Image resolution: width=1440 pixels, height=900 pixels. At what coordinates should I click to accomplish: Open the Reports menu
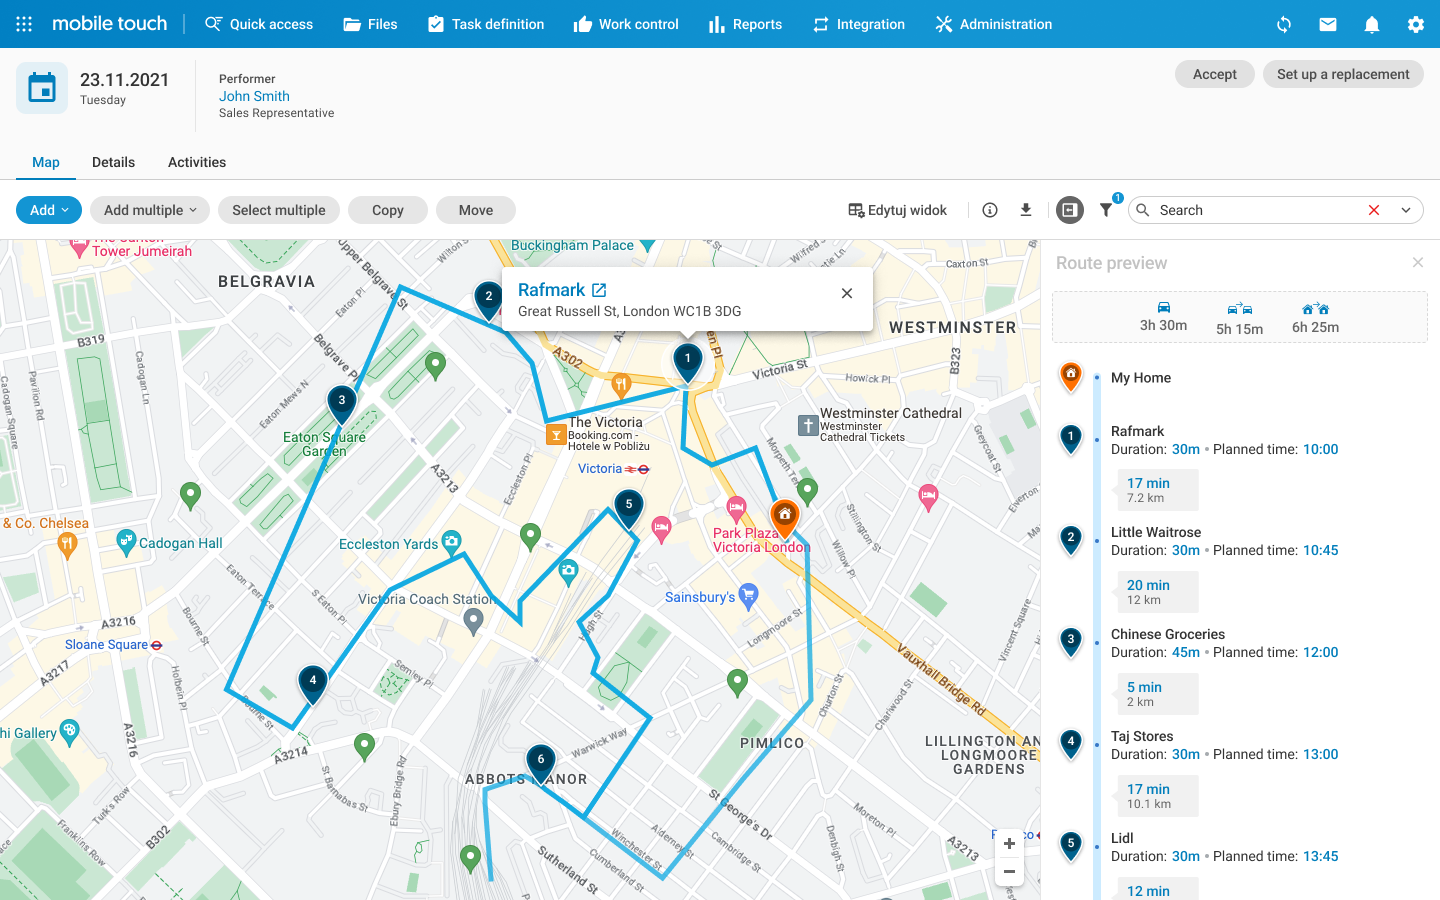pyautogui.click(x=745, y=24)
